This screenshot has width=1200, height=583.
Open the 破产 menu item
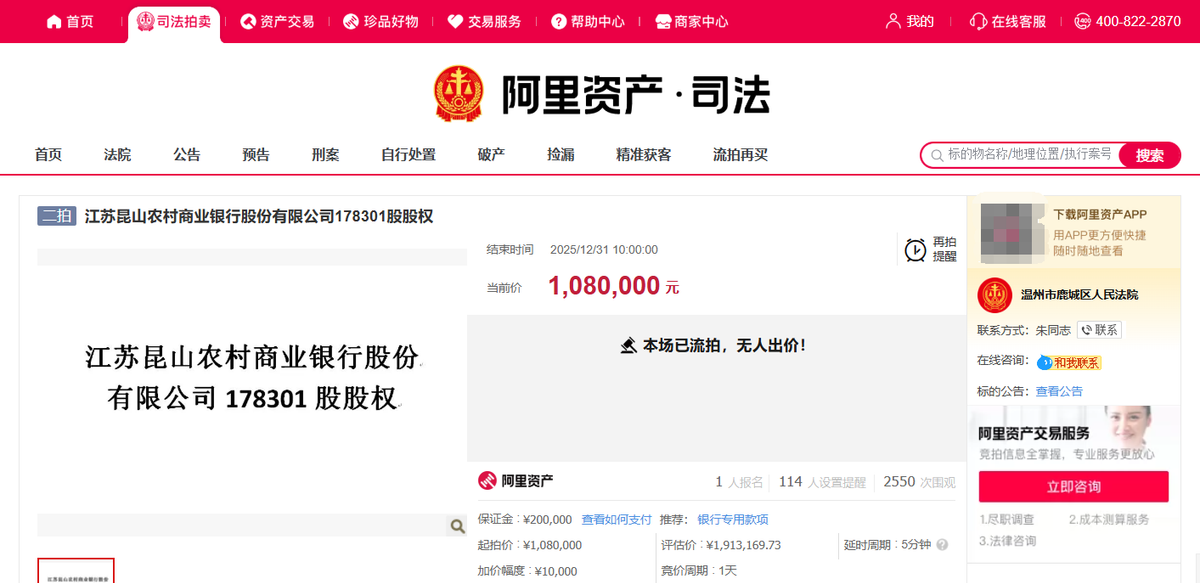491,155
